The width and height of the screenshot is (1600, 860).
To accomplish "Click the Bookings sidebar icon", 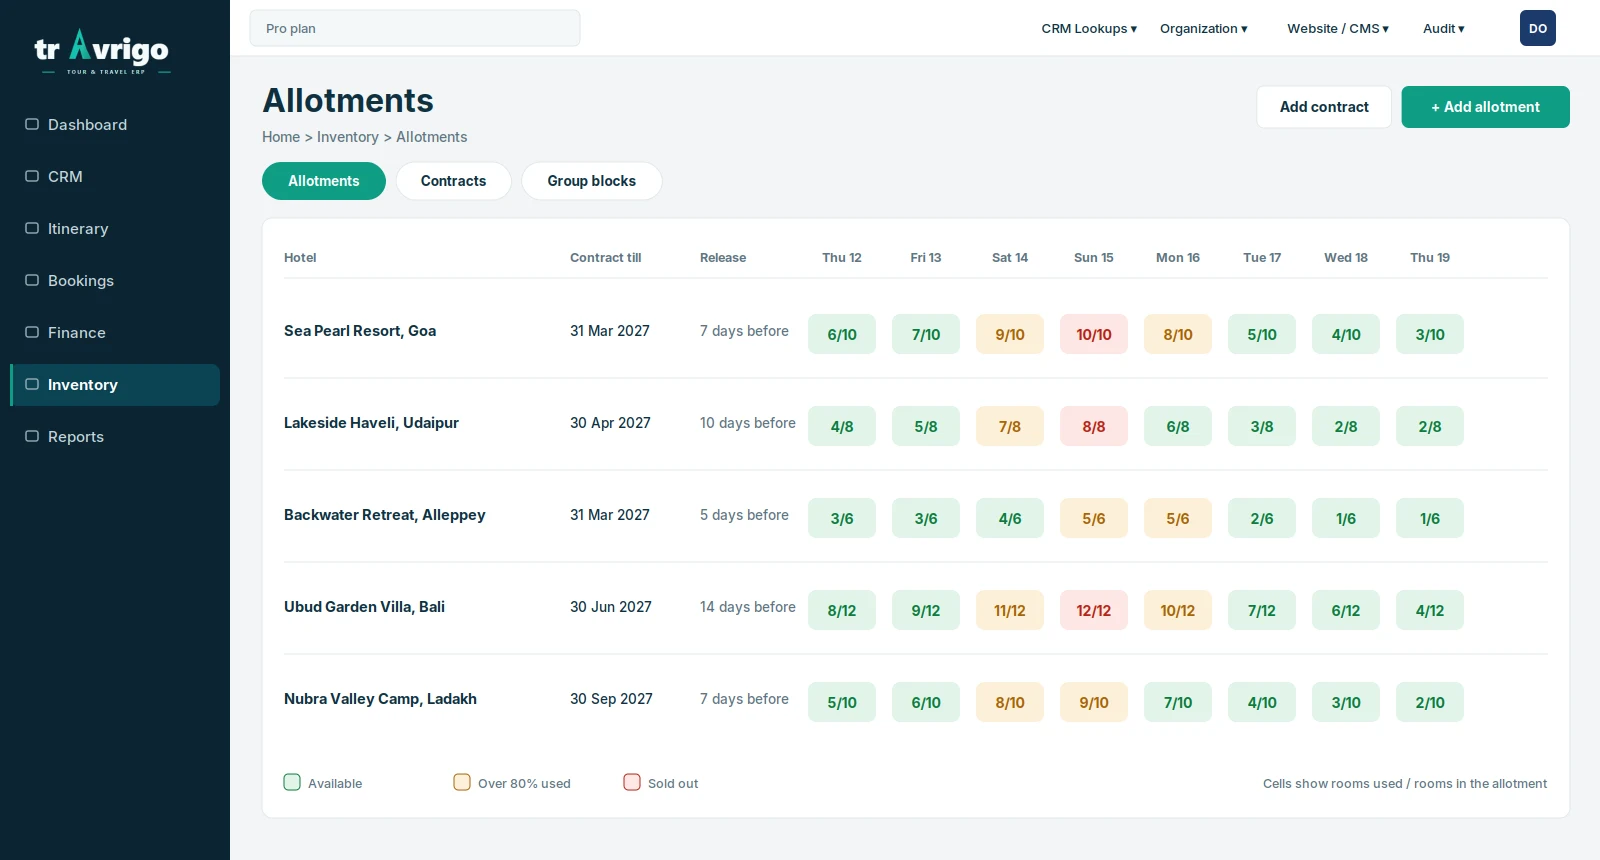I will (32, 280).
